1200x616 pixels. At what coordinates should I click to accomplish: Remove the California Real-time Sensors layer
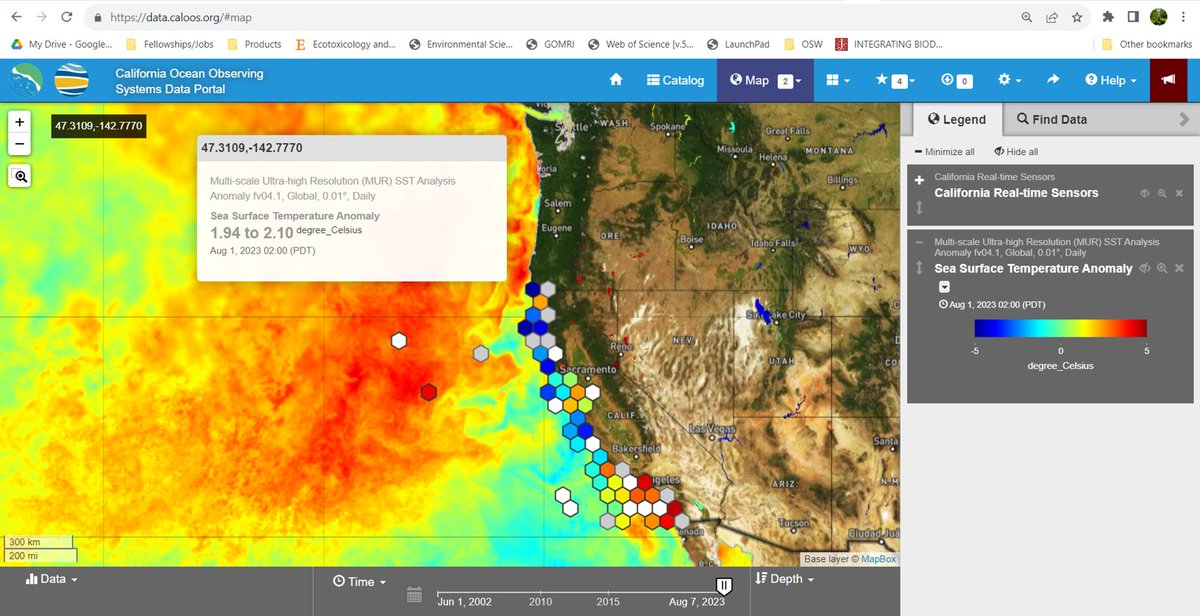[1178, 193]
